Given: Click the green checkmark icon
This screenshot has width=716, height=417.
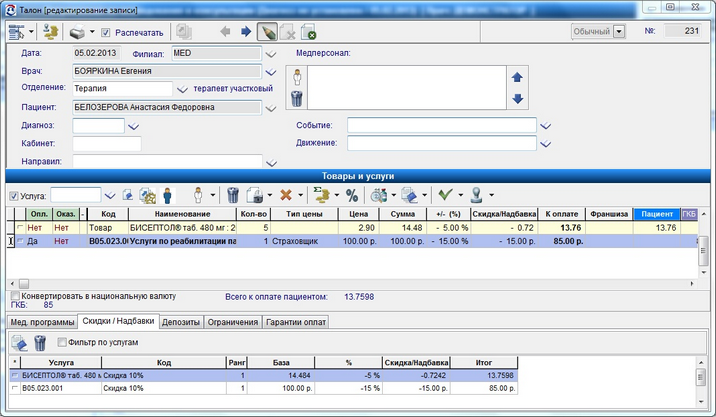Looking at the screenshot, I should click(x=445, y=195).
